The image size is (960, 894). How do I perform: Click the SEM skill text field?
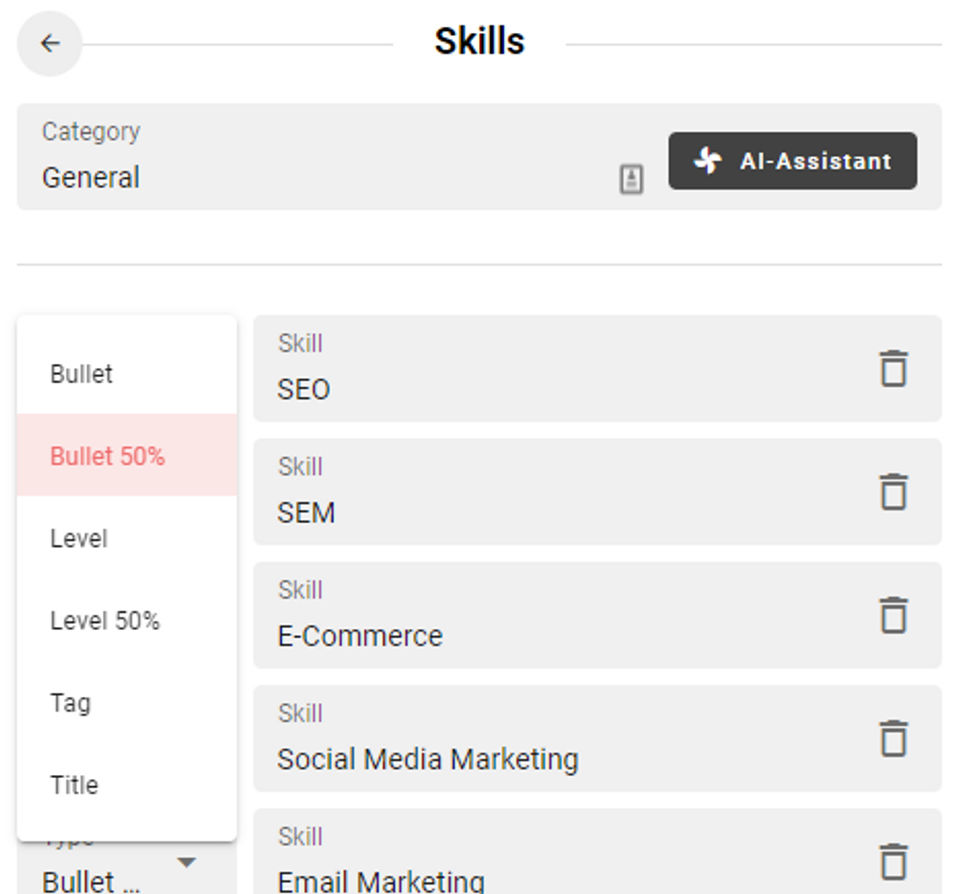coord(560,512)
